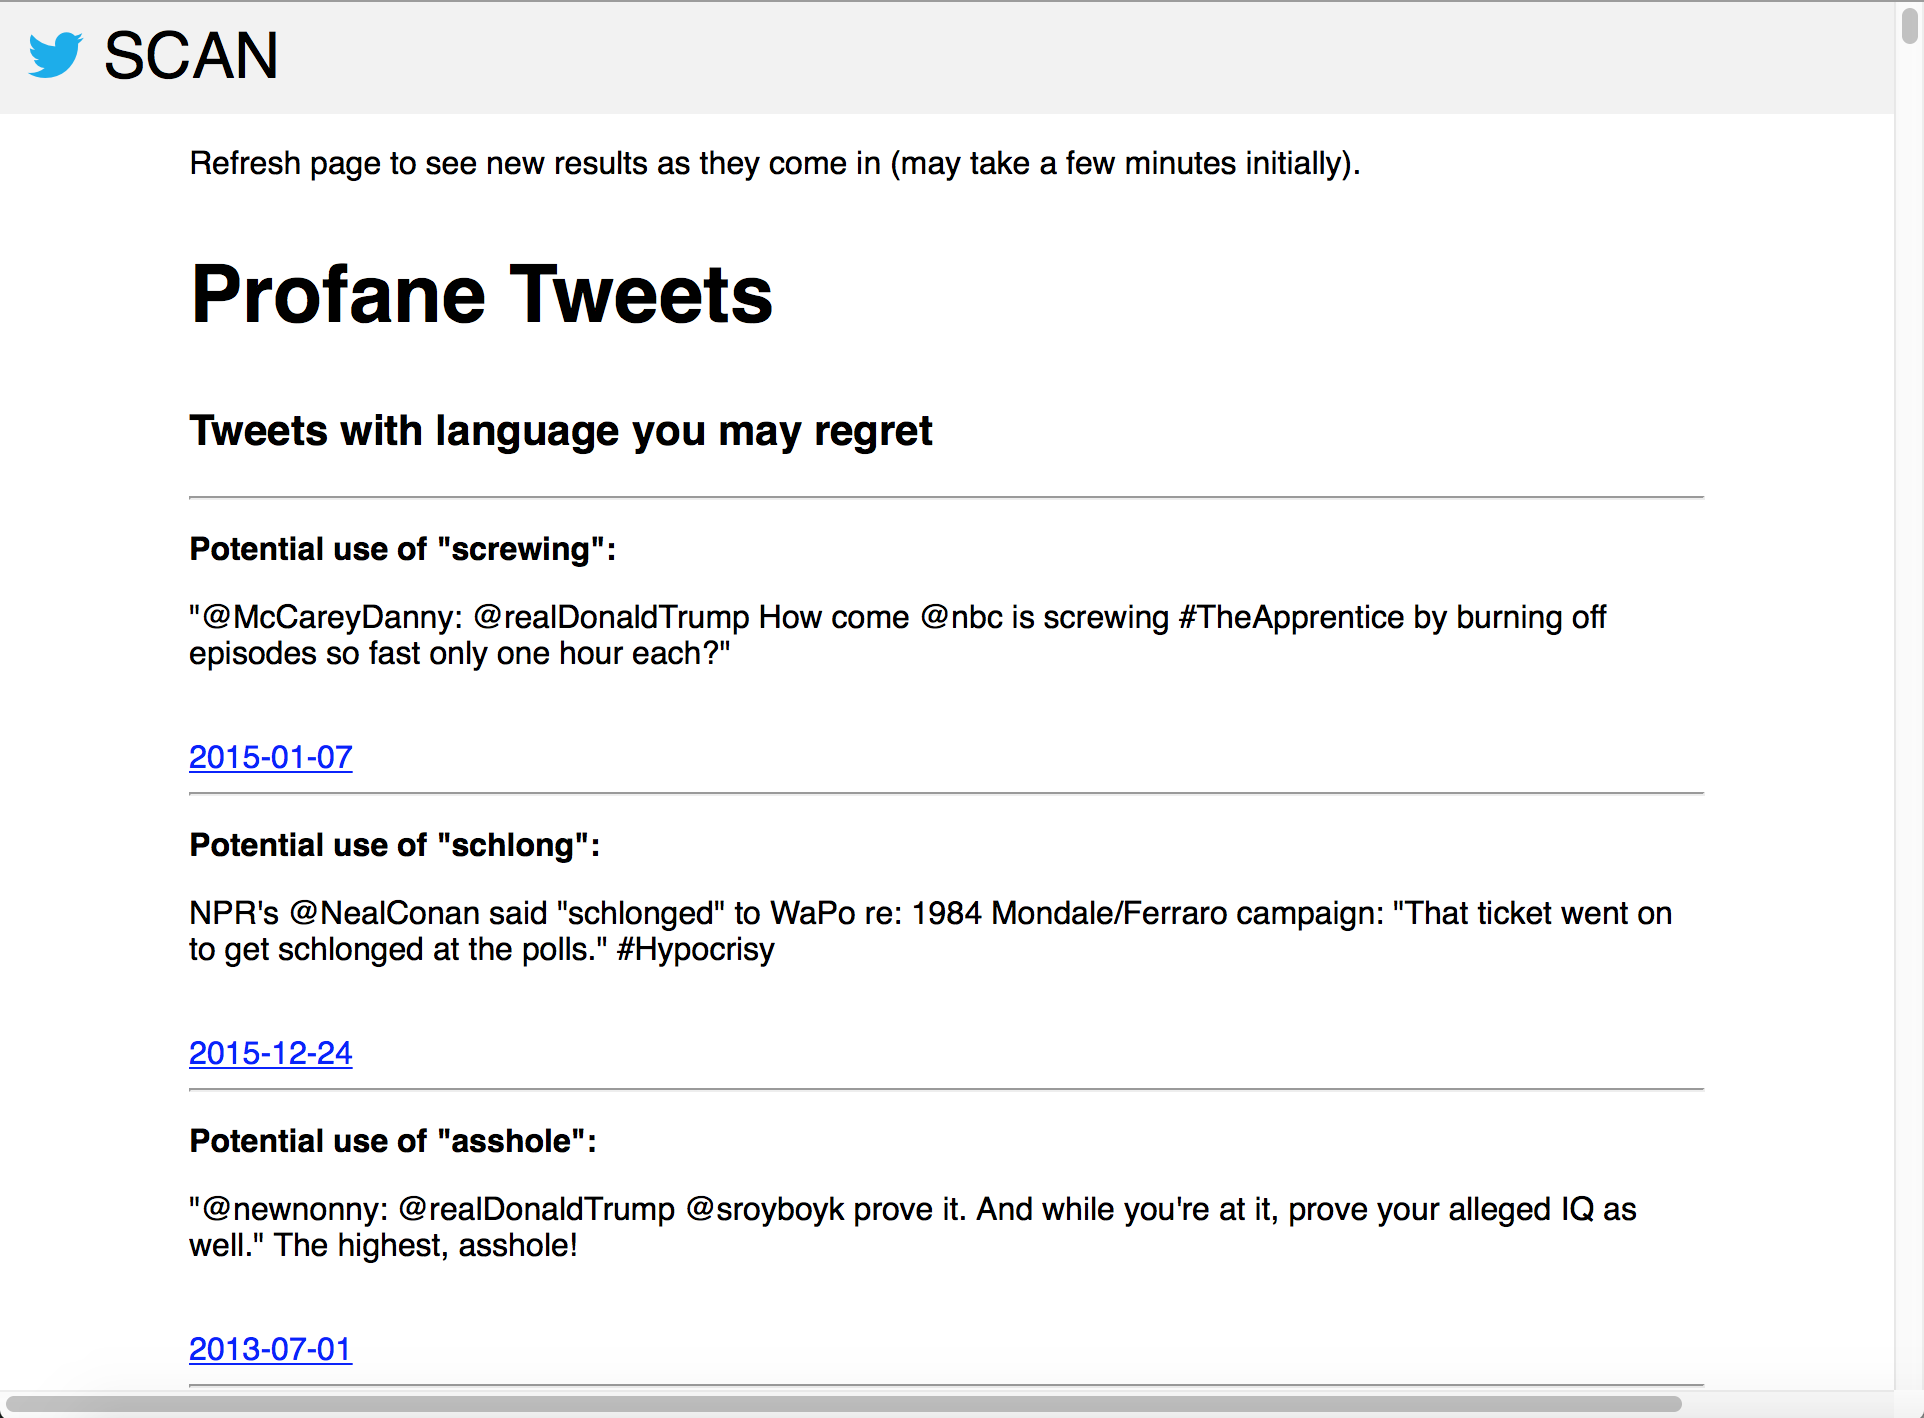The width and height of the screenshot is (1924, 1418).
Task: Click 'Tweets with language you may regret' subheading
Action: coord(560,431)
